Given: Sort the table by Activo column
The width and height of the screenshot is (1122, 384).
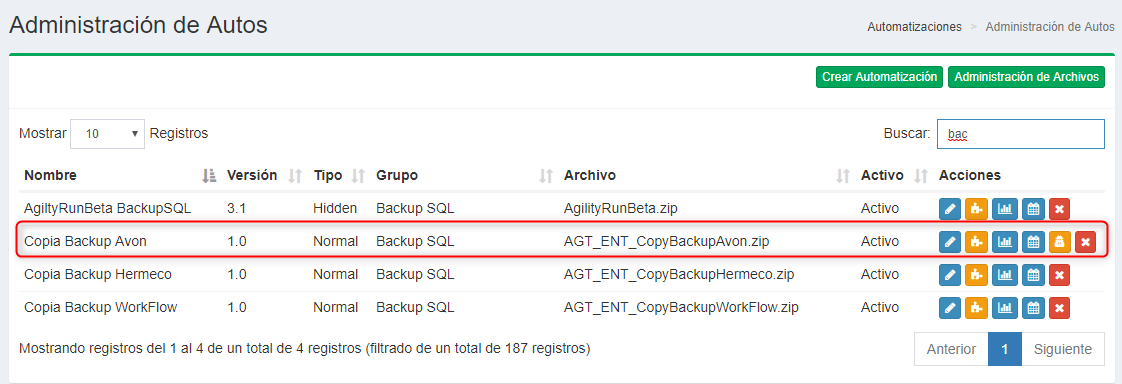Looking at the screenshot, I should pyautogui.click(x=894, y=175).
